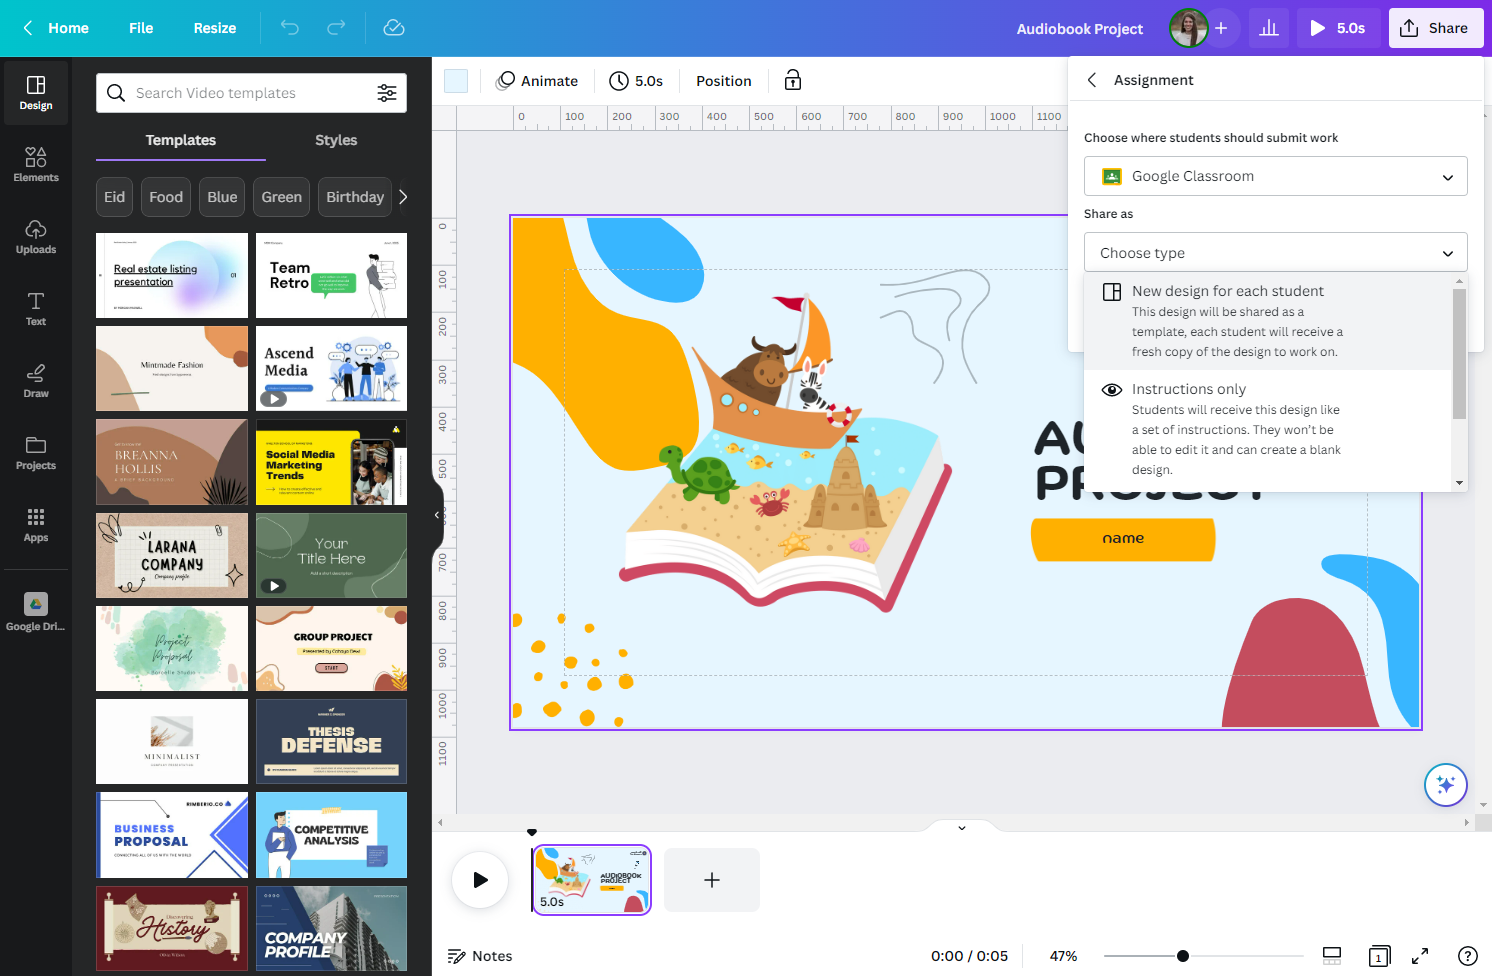Switch to the Styles tab
1492x976 pixels.
click(x=336, y=140)
